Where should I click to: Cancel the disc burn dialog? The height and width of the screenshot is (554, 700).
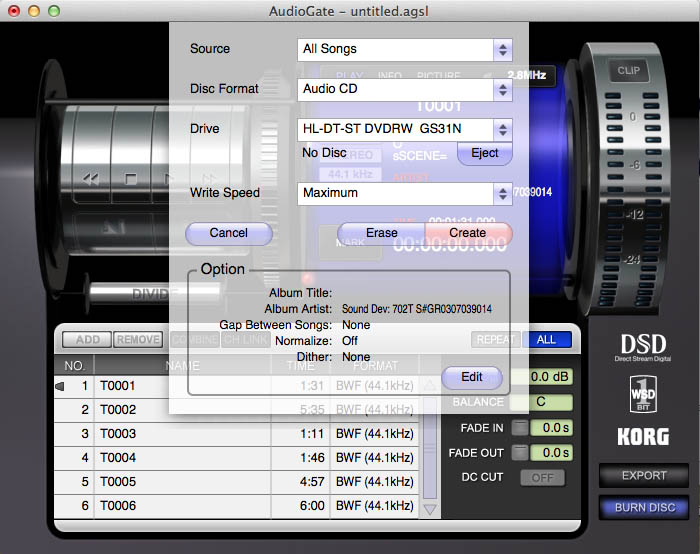point(229,233)
